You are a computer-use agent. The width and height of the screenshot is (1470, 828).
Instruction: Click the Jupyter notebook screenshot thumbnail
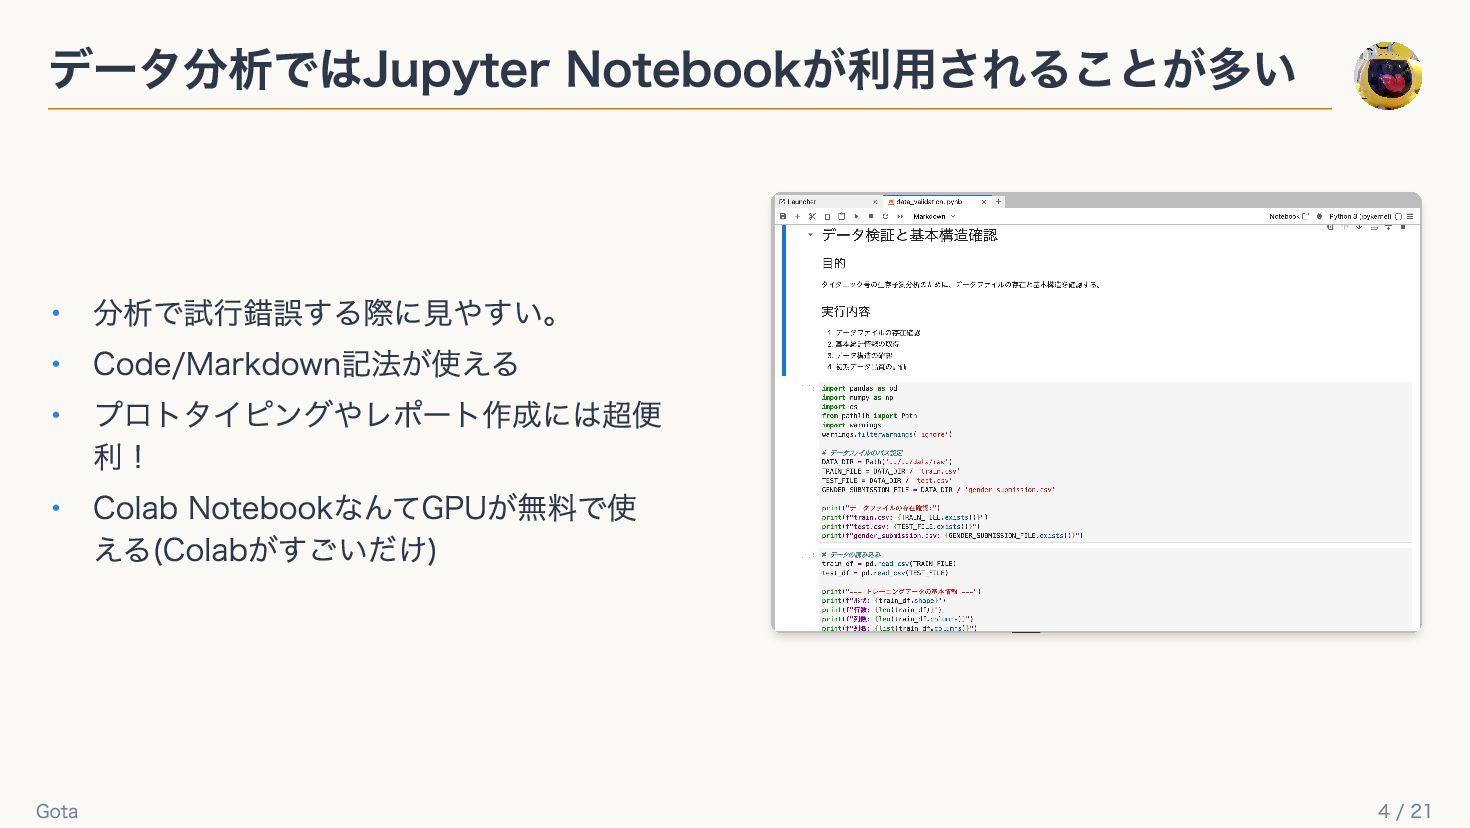1097,412
